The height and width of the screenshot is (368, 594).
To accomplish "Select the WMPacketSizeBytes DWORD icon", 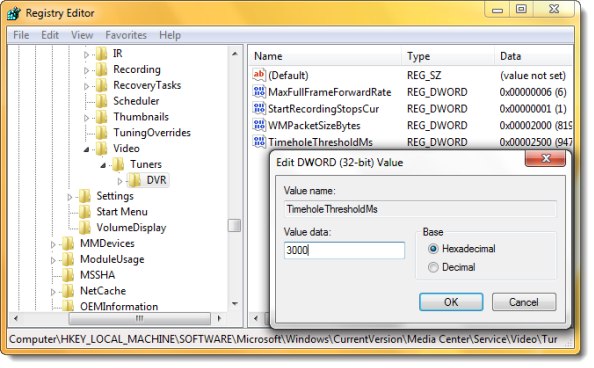I will point(259,125).
